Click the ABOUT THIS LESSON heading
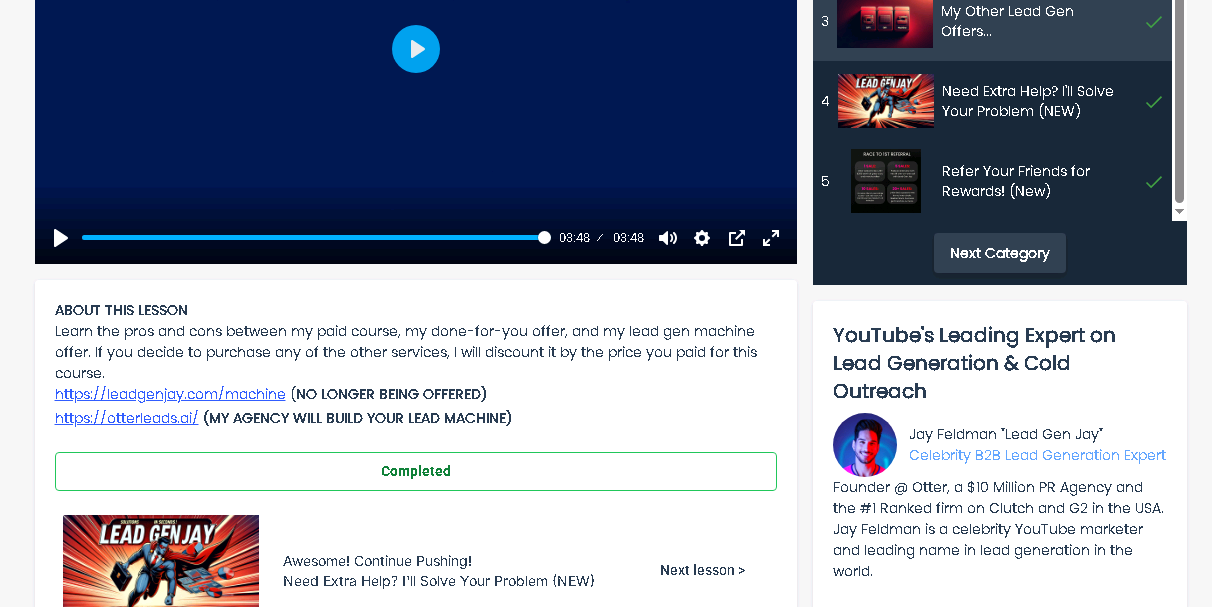The height and width of the screenshot is (607, 1212). click(x=121, y=310)
